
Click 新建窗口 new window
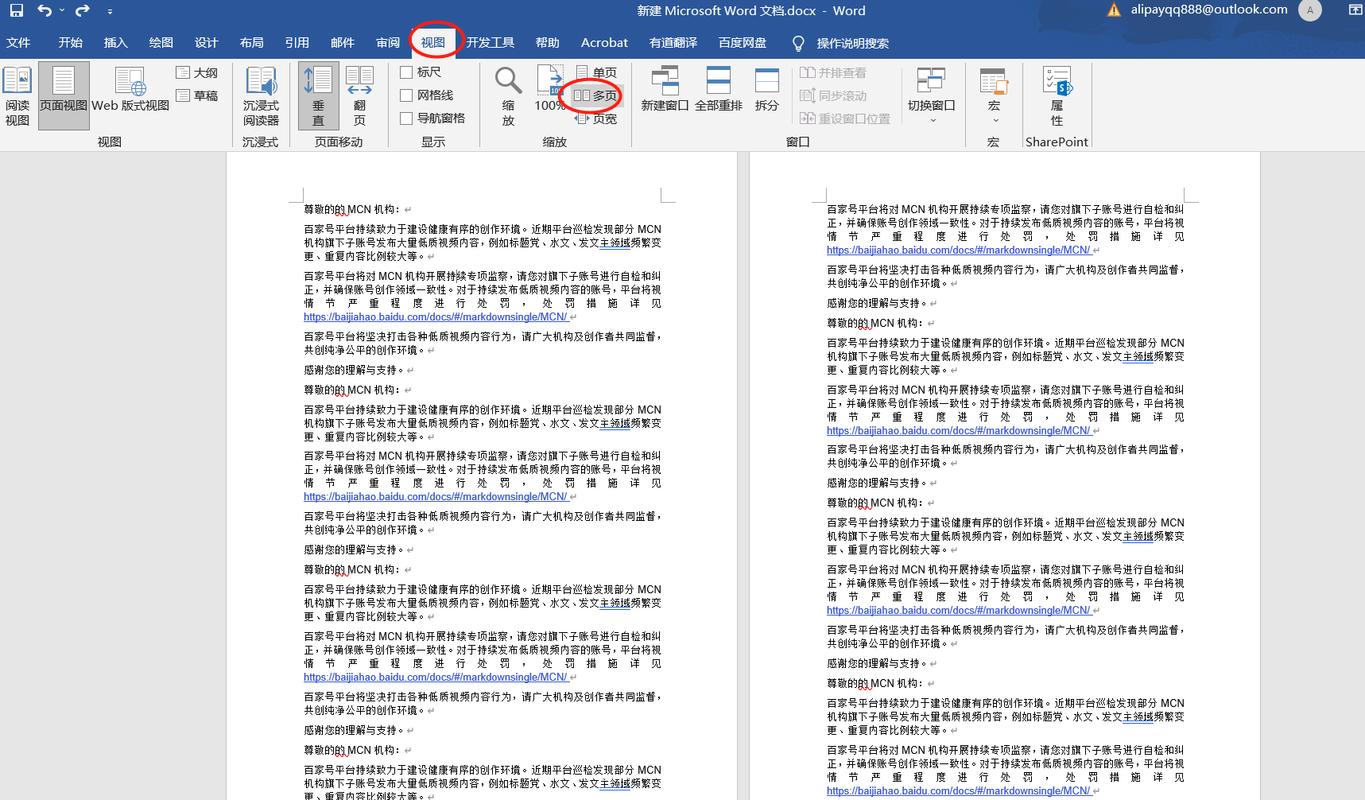[x=665, y=89]
